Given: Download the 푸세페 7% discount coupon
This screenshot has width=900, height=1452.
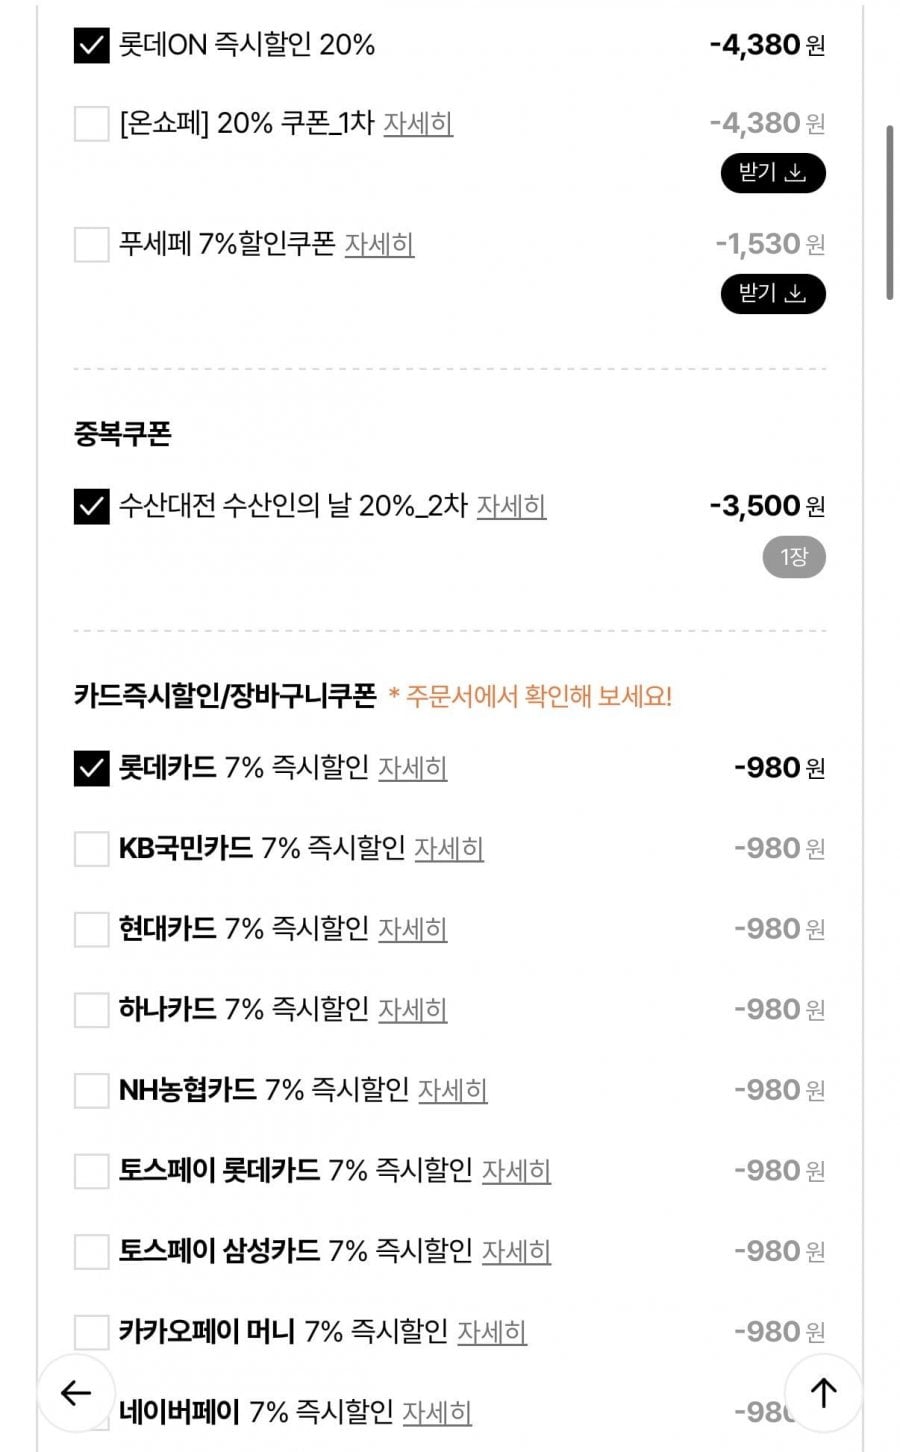Looking at the screenshot, I should (772, 294).
